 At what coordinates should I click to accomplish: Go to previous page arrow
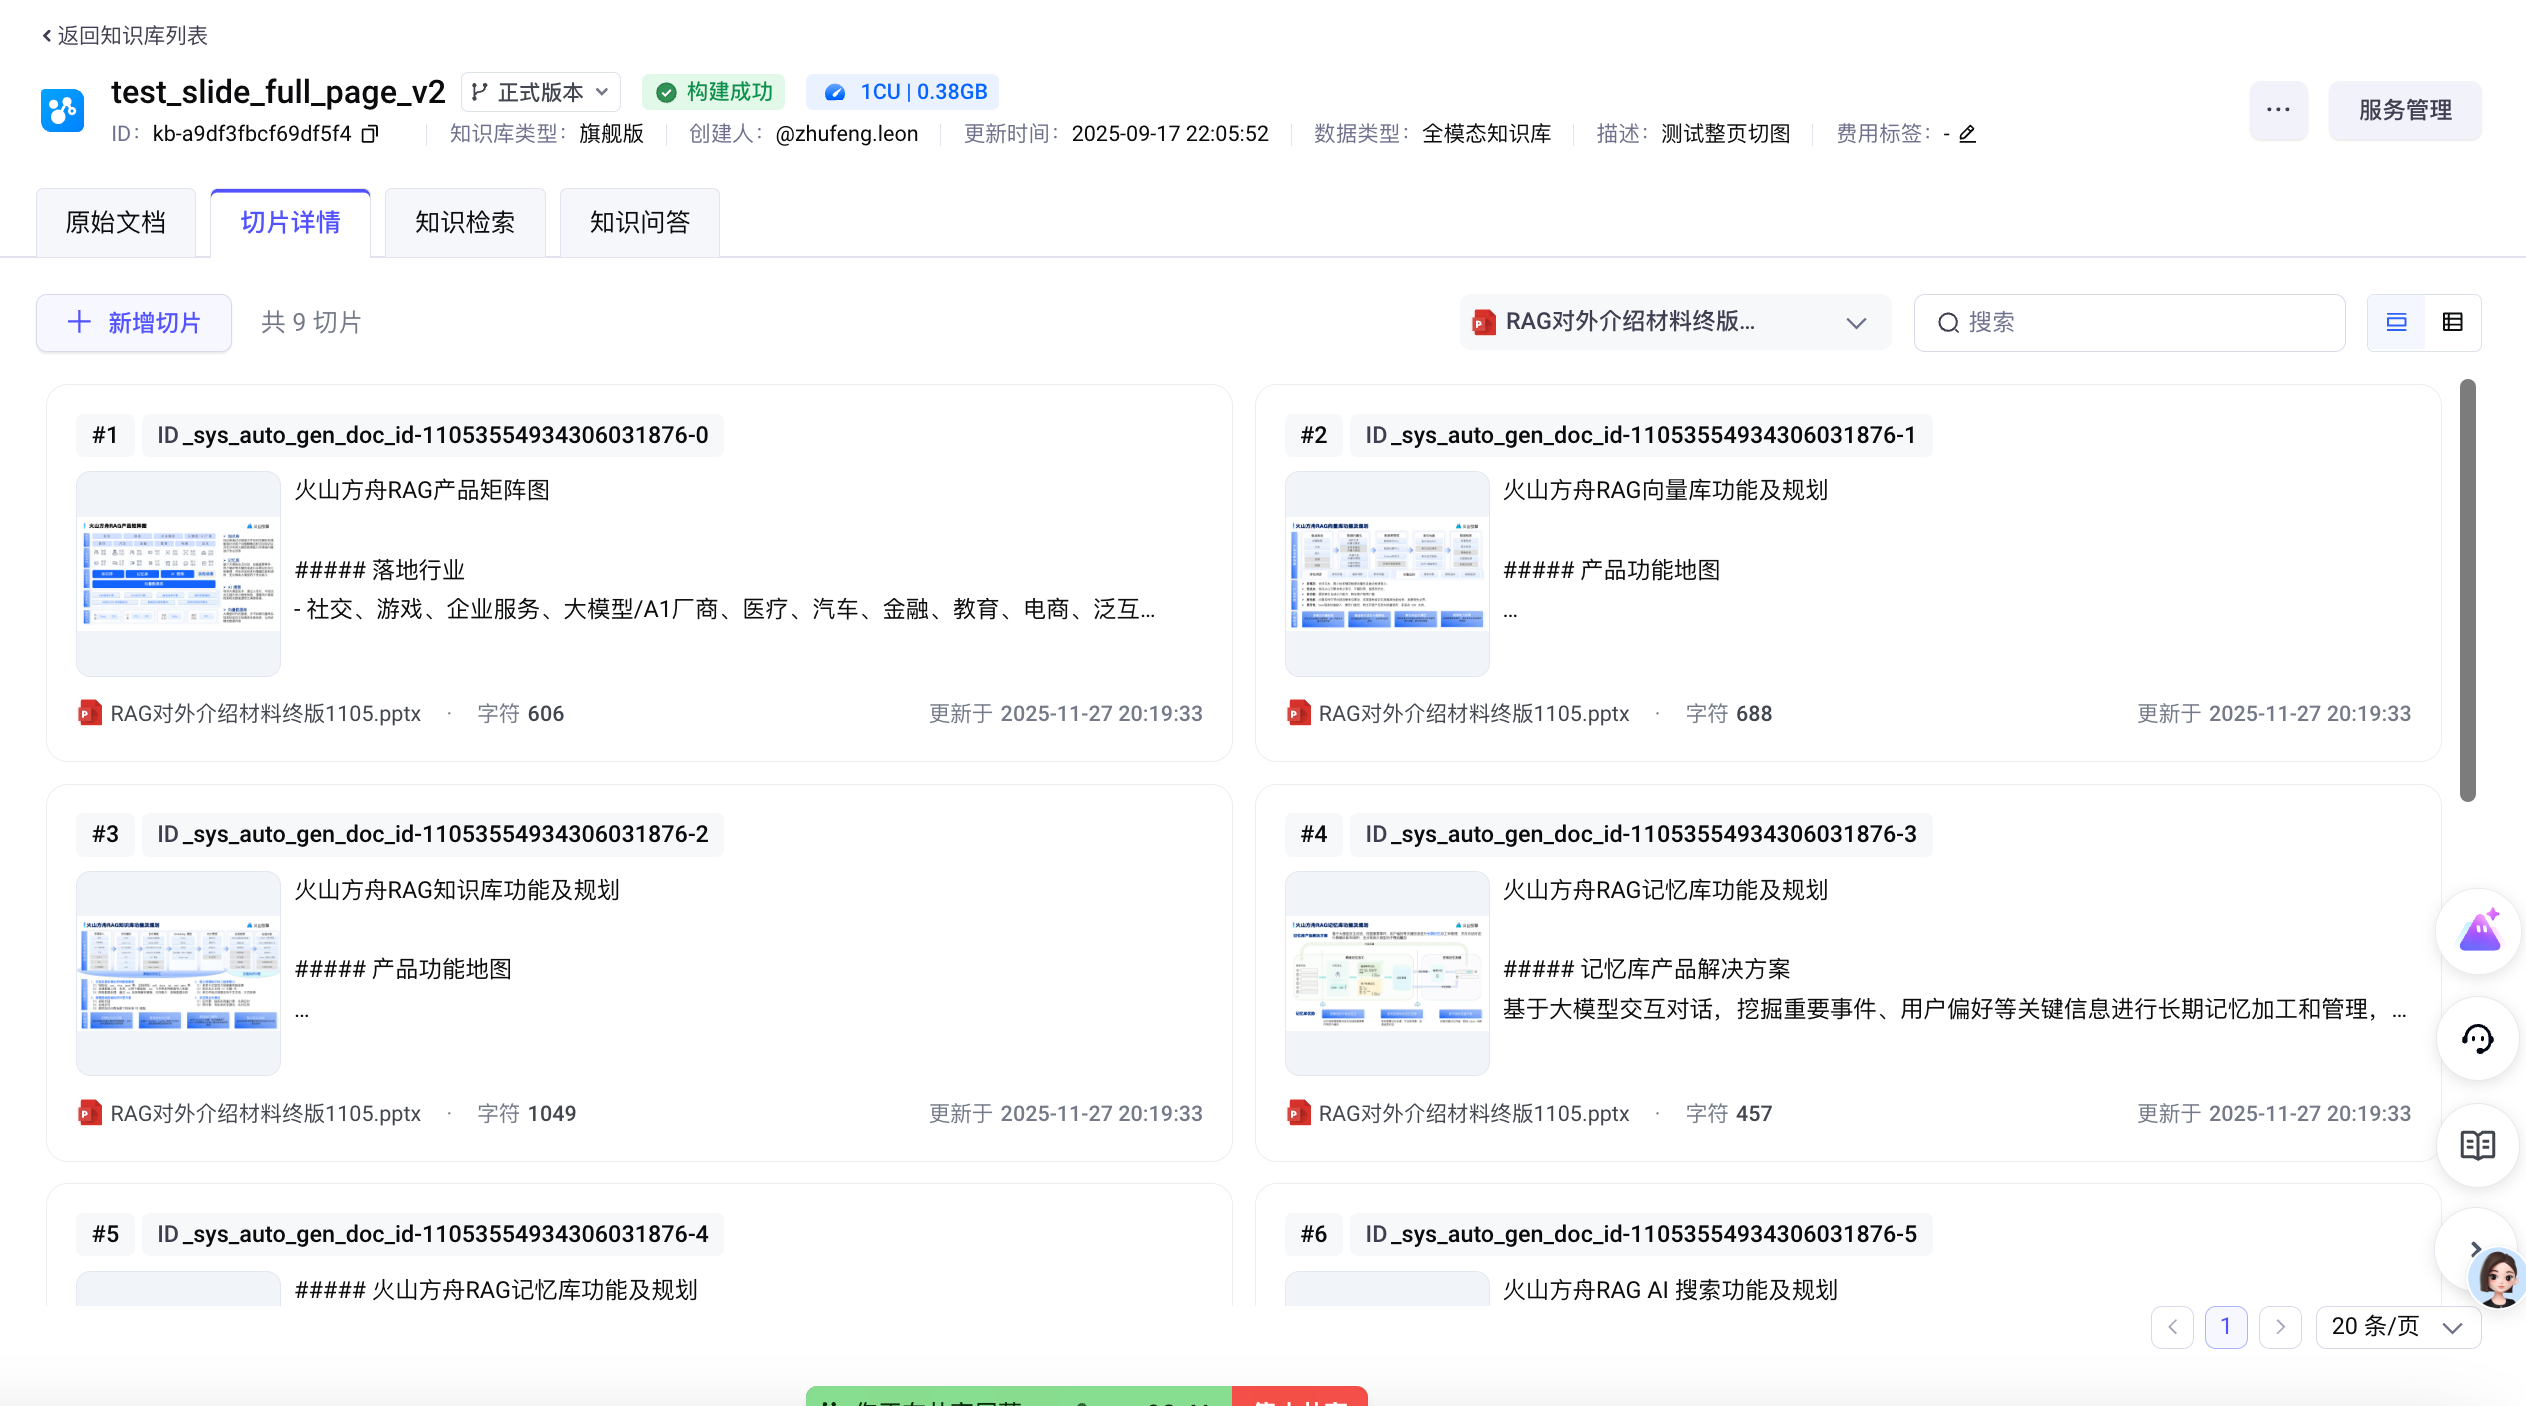tap(2172, 1327)
